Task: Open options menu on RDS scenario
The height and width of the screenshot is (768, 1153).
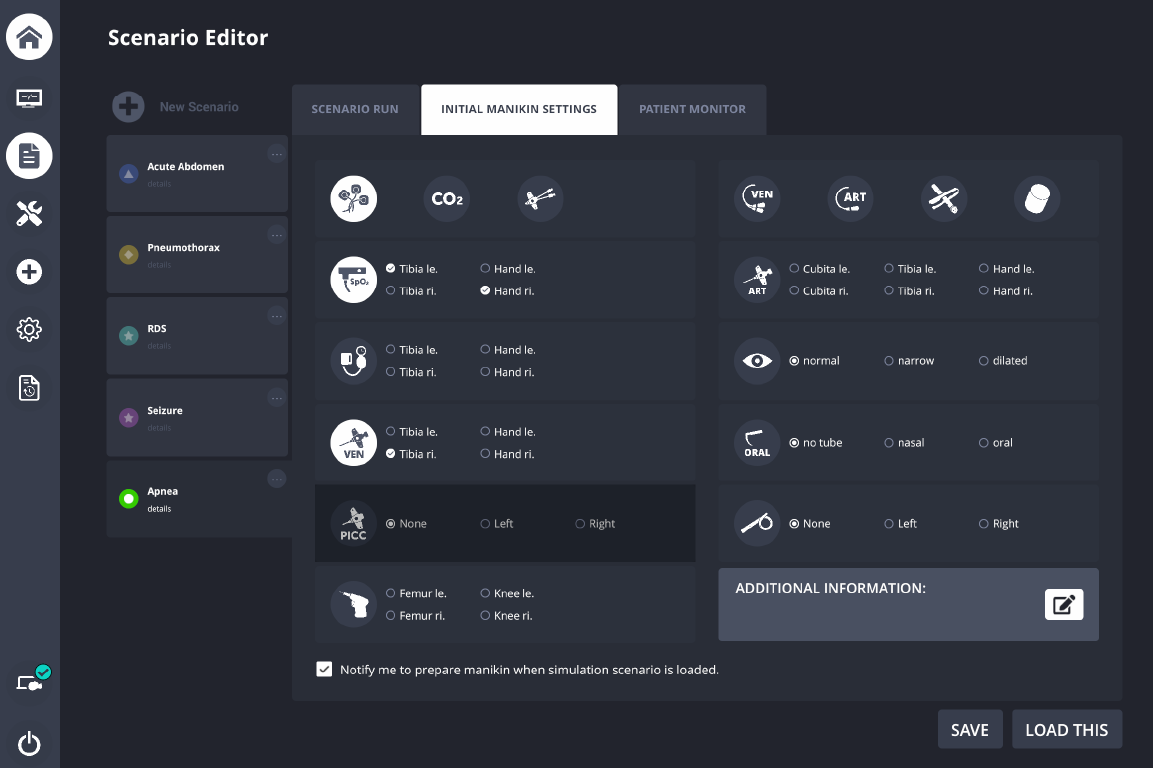Action: point(277,315)
